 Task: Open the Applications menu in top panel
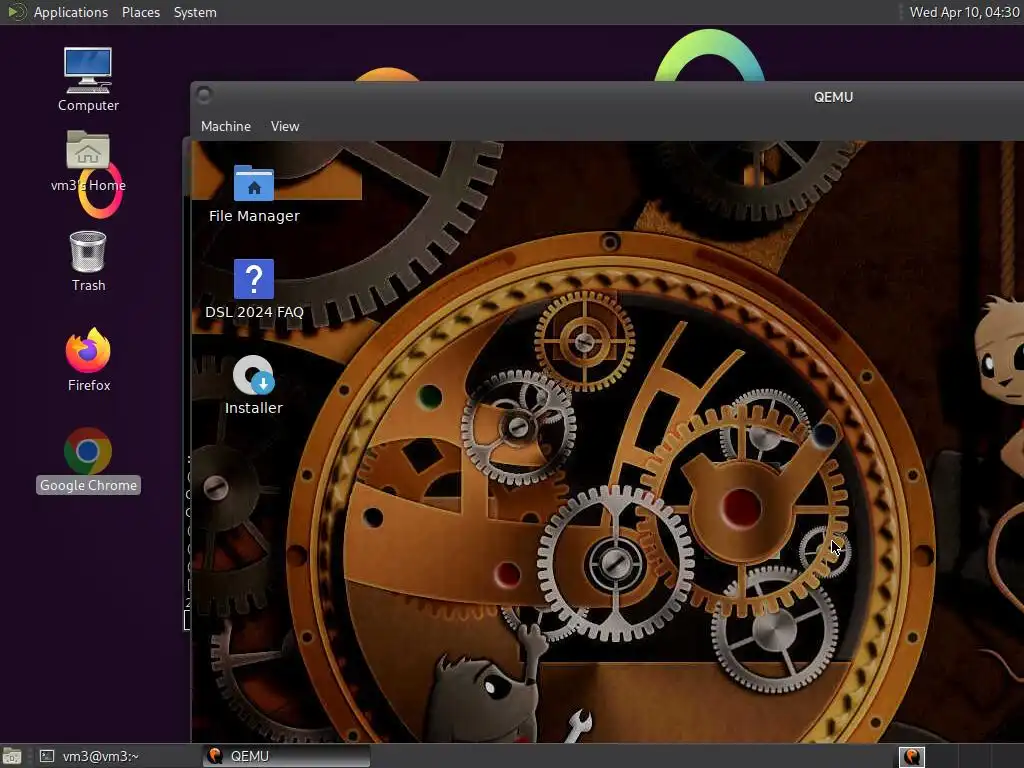pos(71,12)
